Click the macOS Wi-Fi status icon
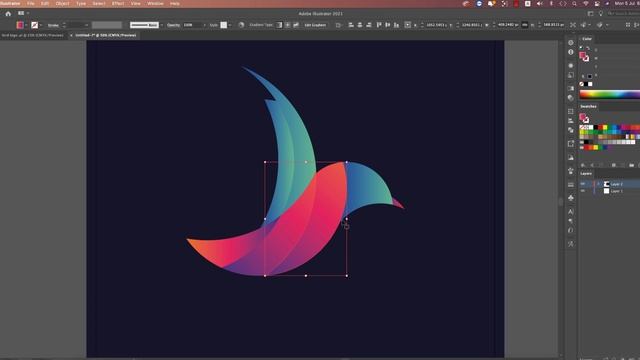Viewport: 640px width, 360px height. (x=586, y=3)
